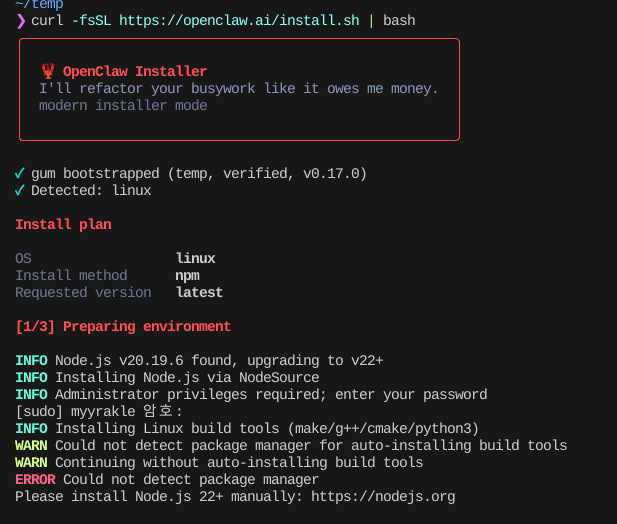Viewport: 617px width, 524px height.
Task: Click the WARN label about detecting package manager
Action: coord(31,445)
